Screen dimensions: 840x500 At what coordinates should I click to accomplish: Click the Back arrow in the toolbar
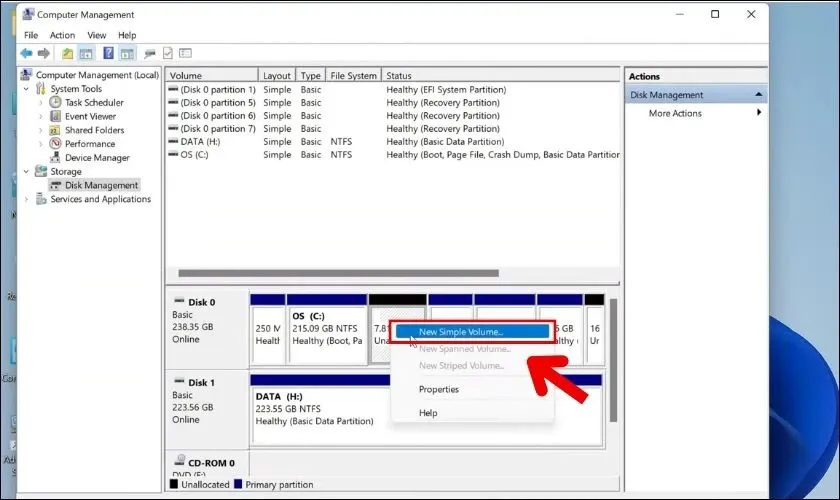[26, 53]
